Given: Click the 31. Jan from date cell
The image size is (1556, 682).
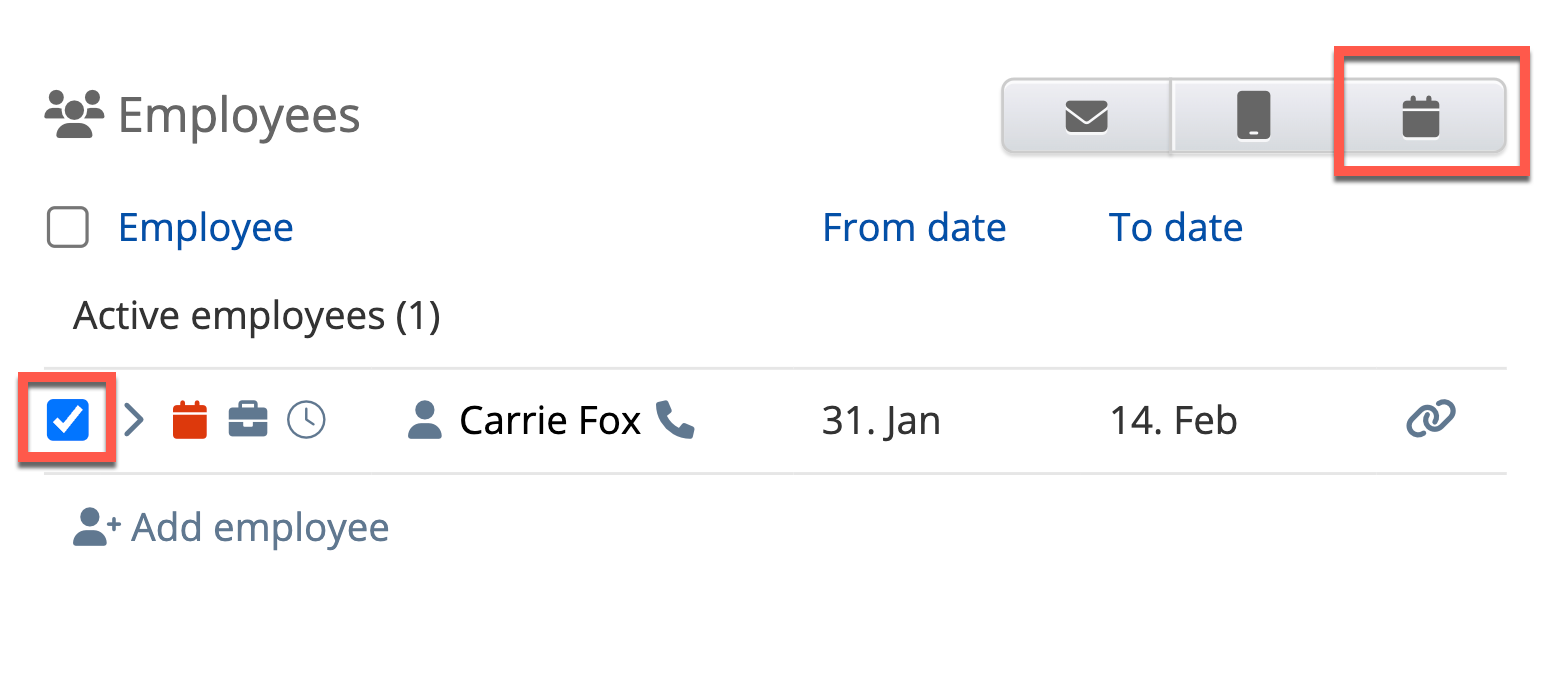Looking at the screenshot, I should 881,420.
